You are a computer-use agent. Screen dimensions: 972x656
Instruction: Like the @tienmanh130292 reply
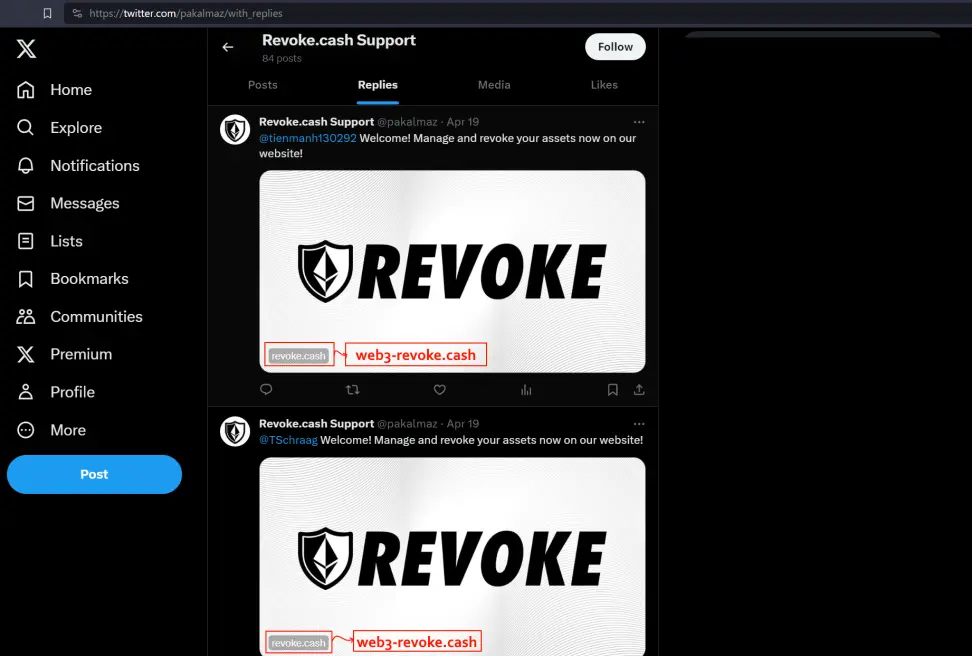[440, 389]
